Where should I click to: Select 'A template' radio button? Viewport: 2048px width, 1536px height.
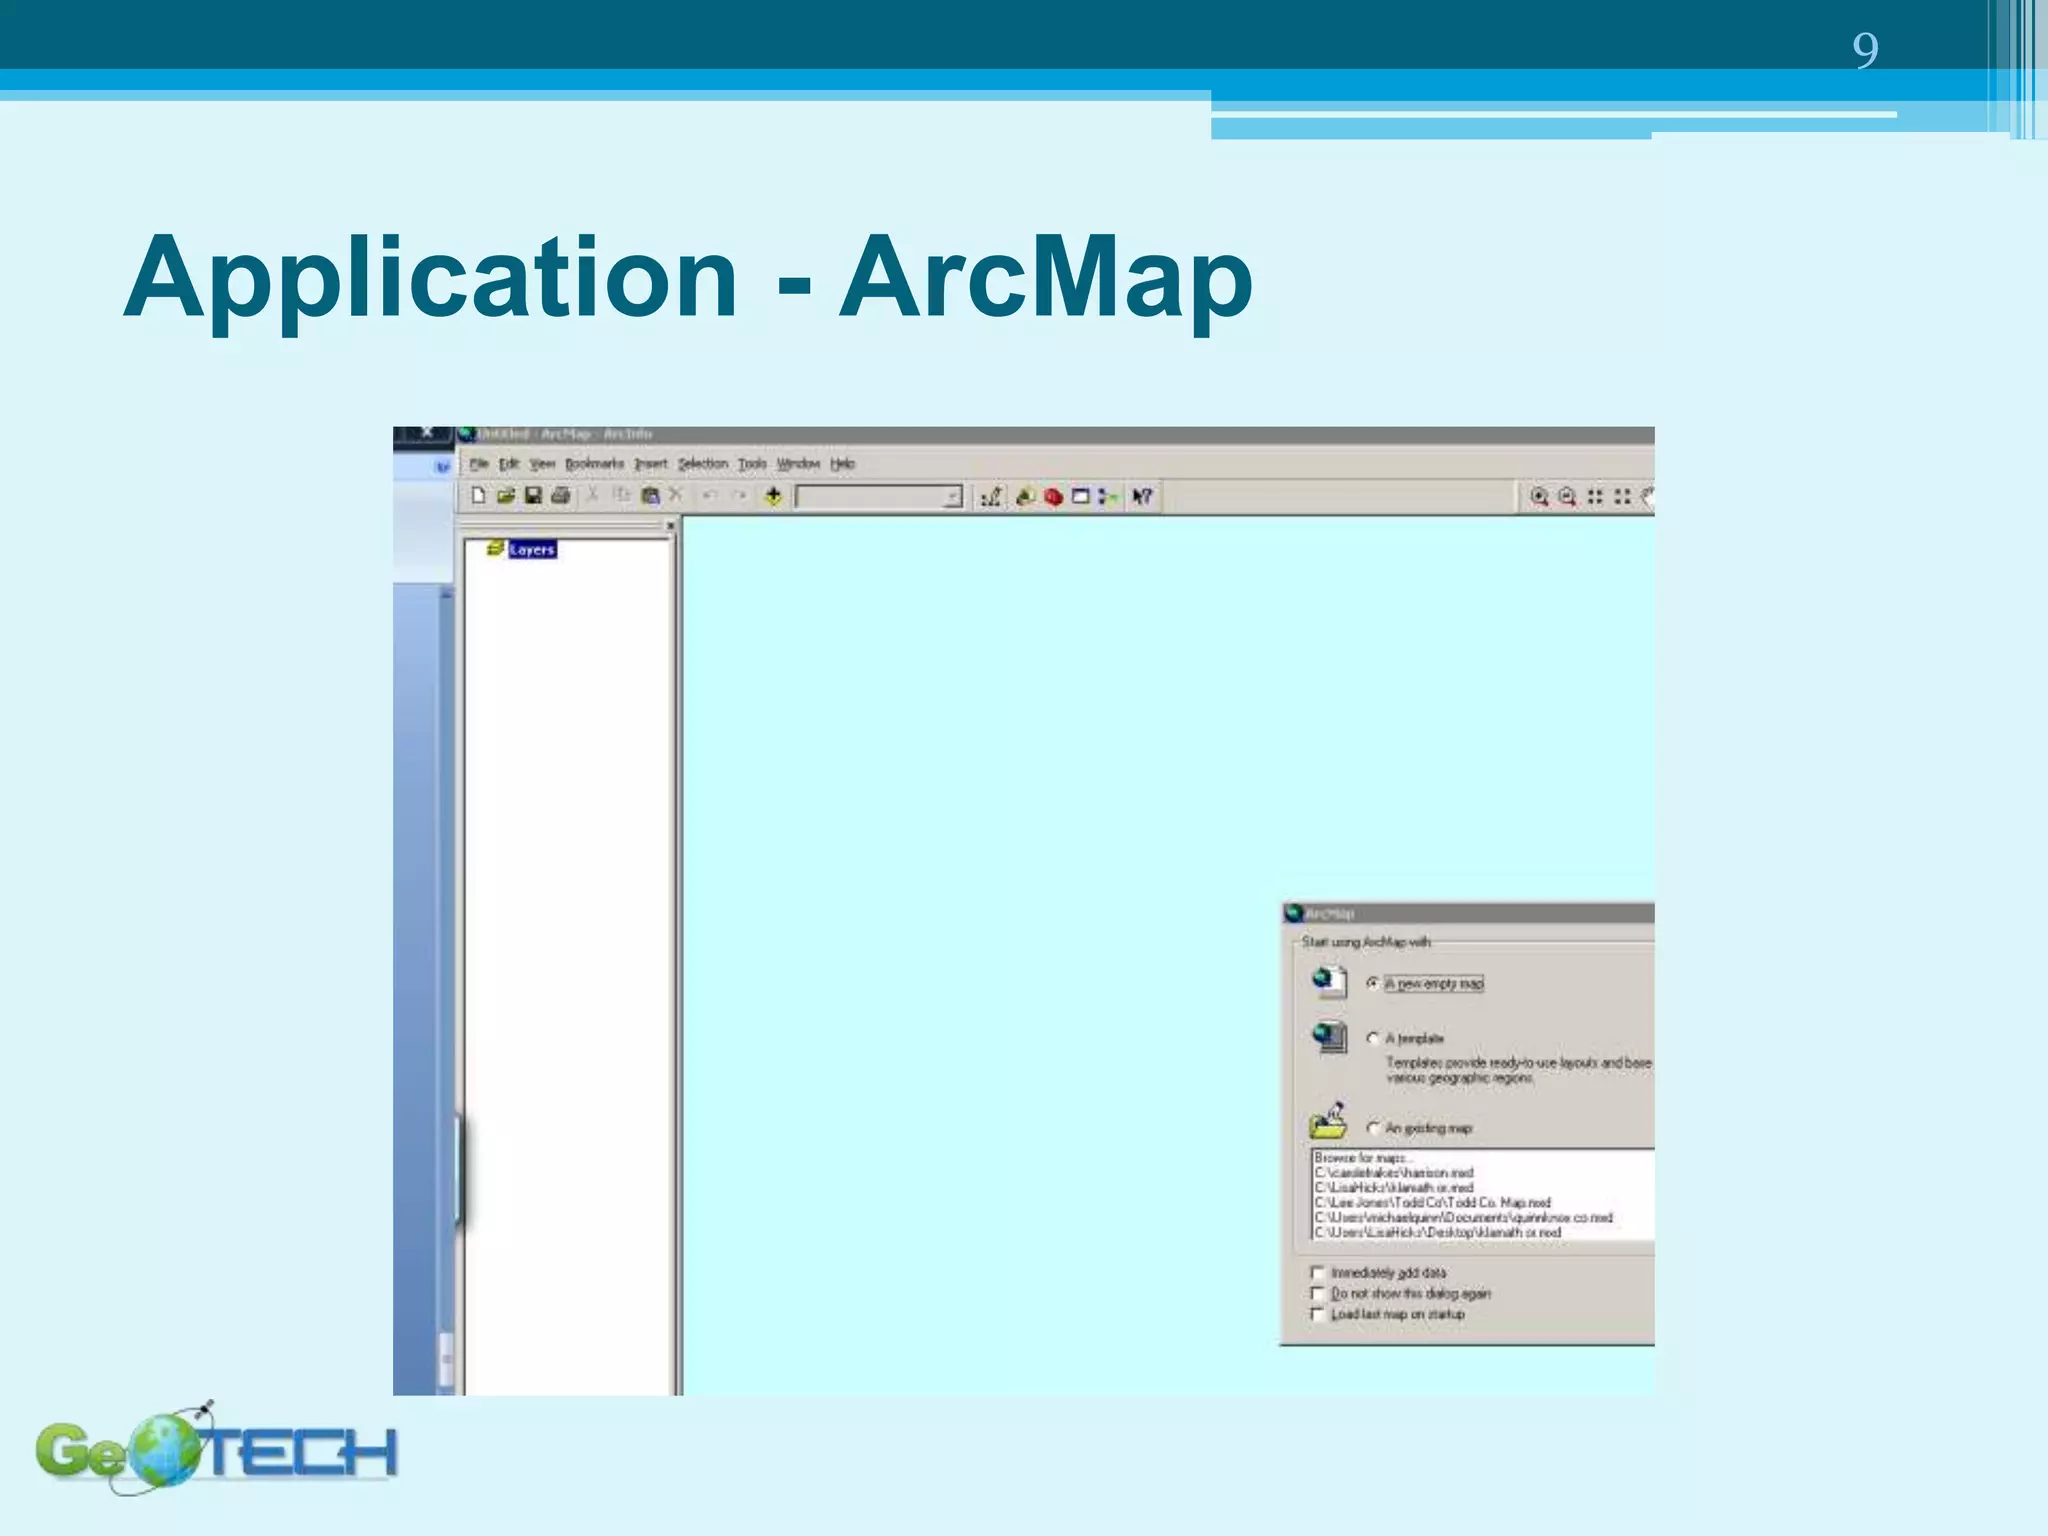pos(1373,1039)
